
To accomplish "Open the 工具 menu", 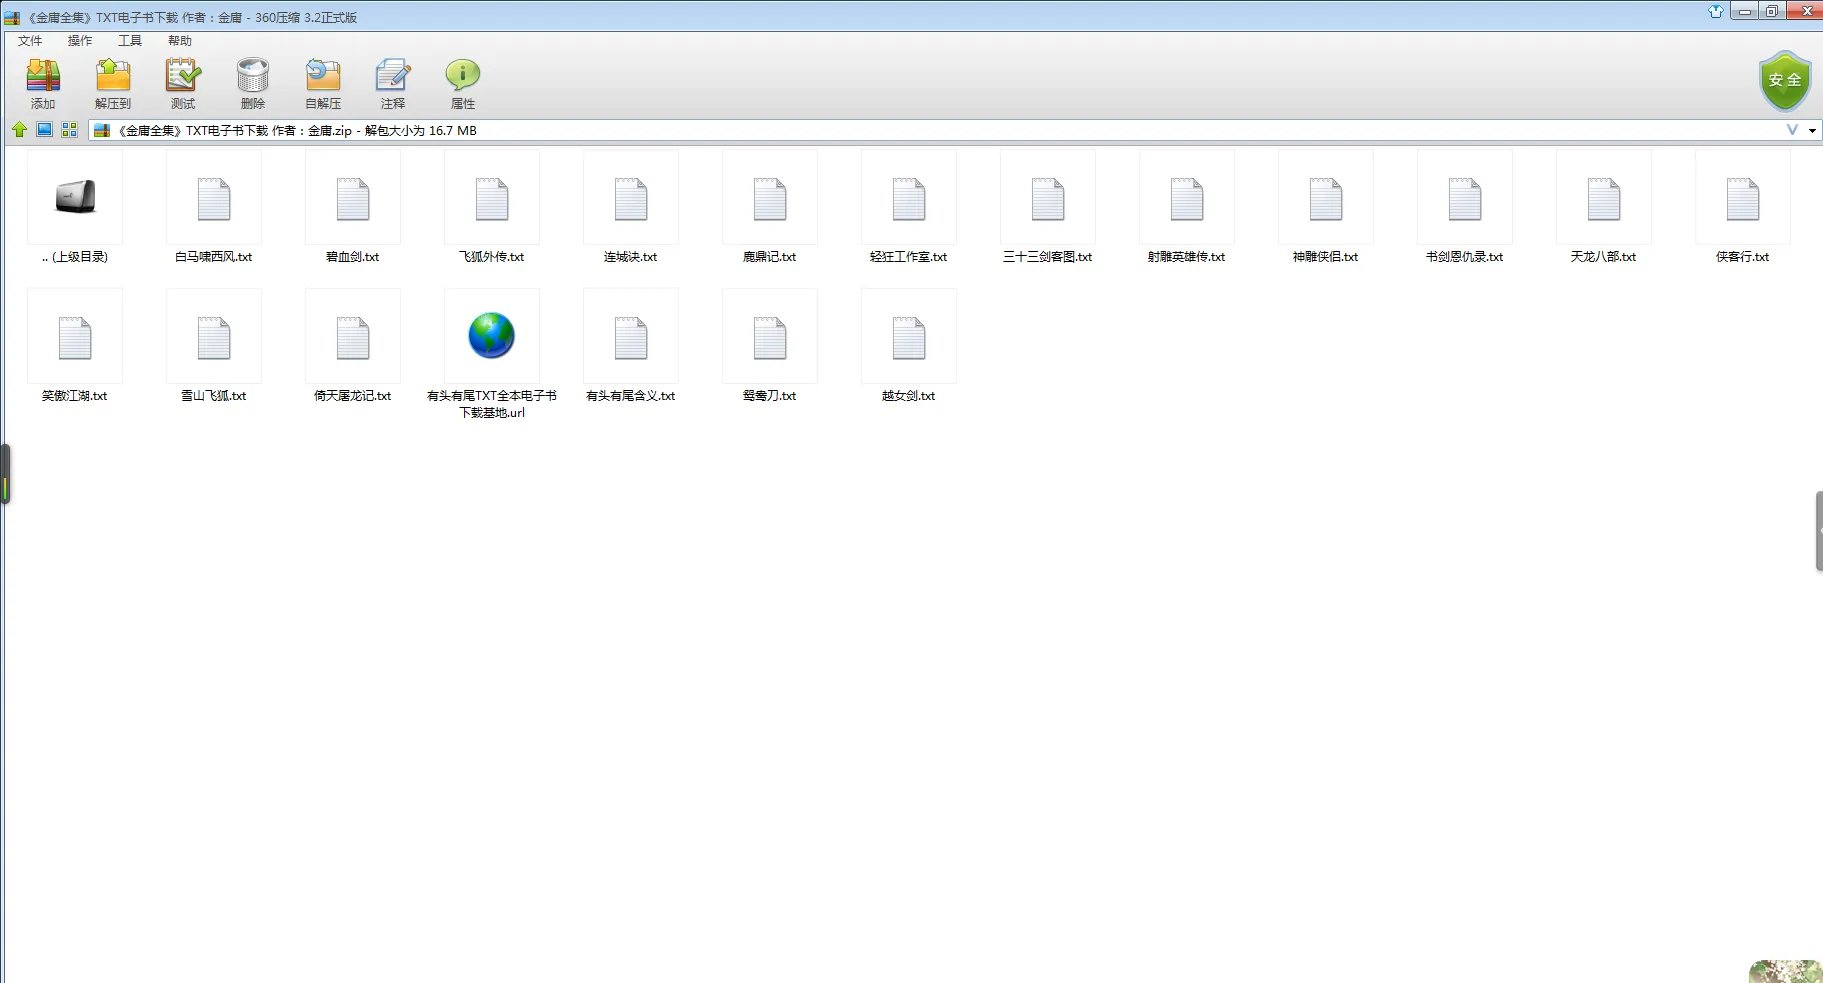I will [x=130, y=41].
